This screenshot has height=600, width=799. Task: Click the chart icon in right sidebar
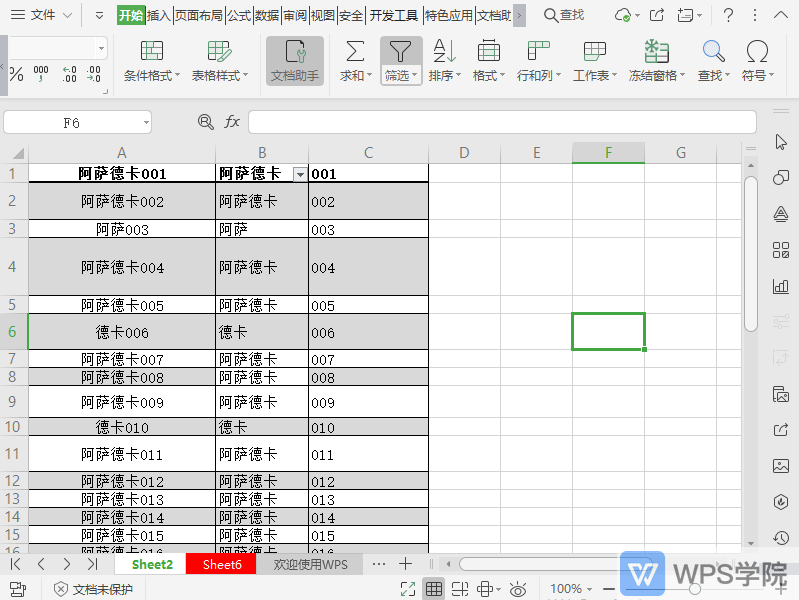pos(781,286)
